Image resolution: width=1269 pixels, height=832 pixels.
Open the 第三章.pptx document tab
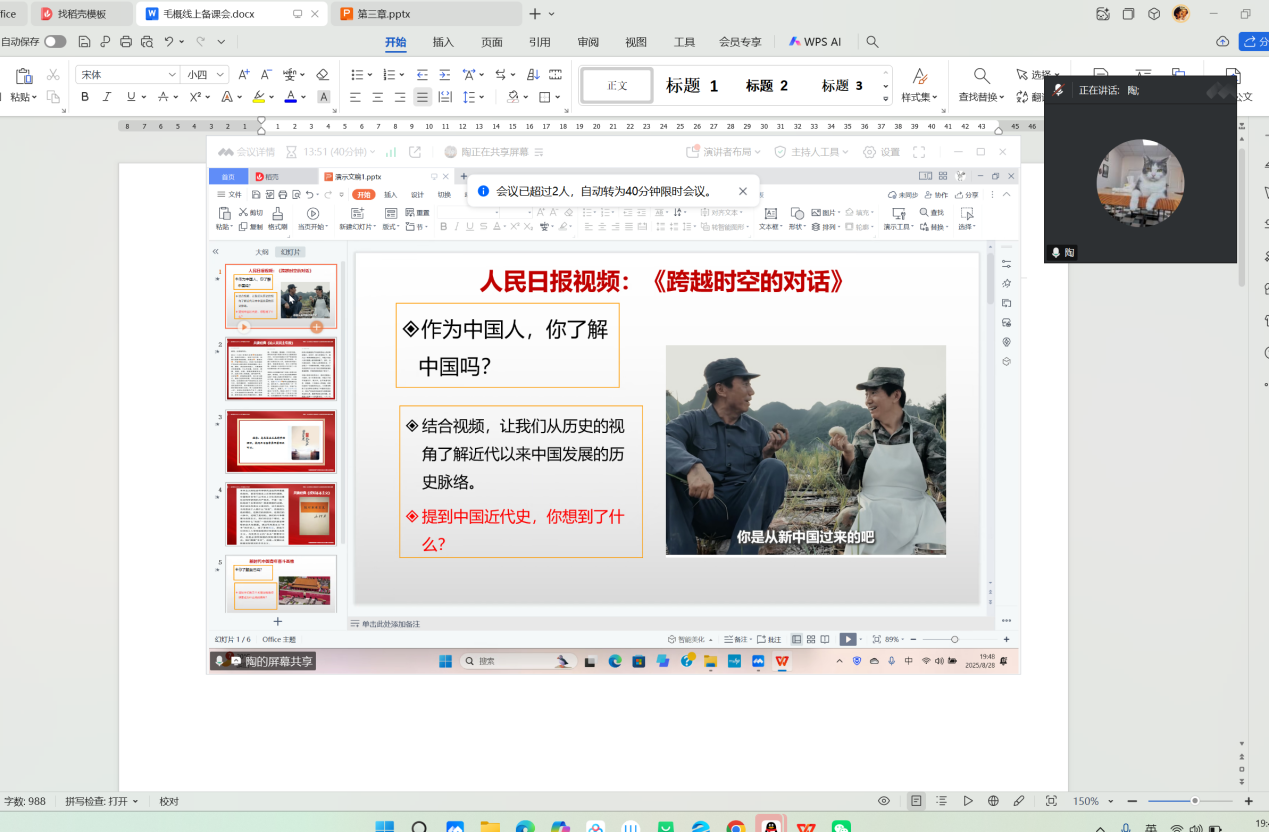point(384,14)
